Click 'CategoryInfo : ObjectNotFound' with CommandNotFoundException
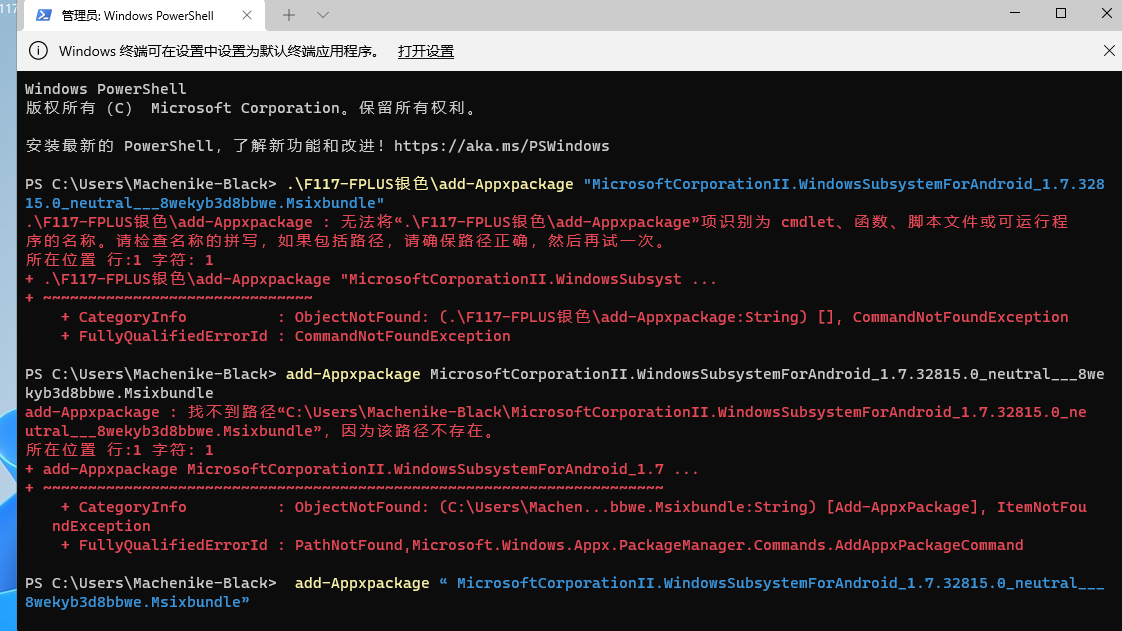 click(565, 317)
